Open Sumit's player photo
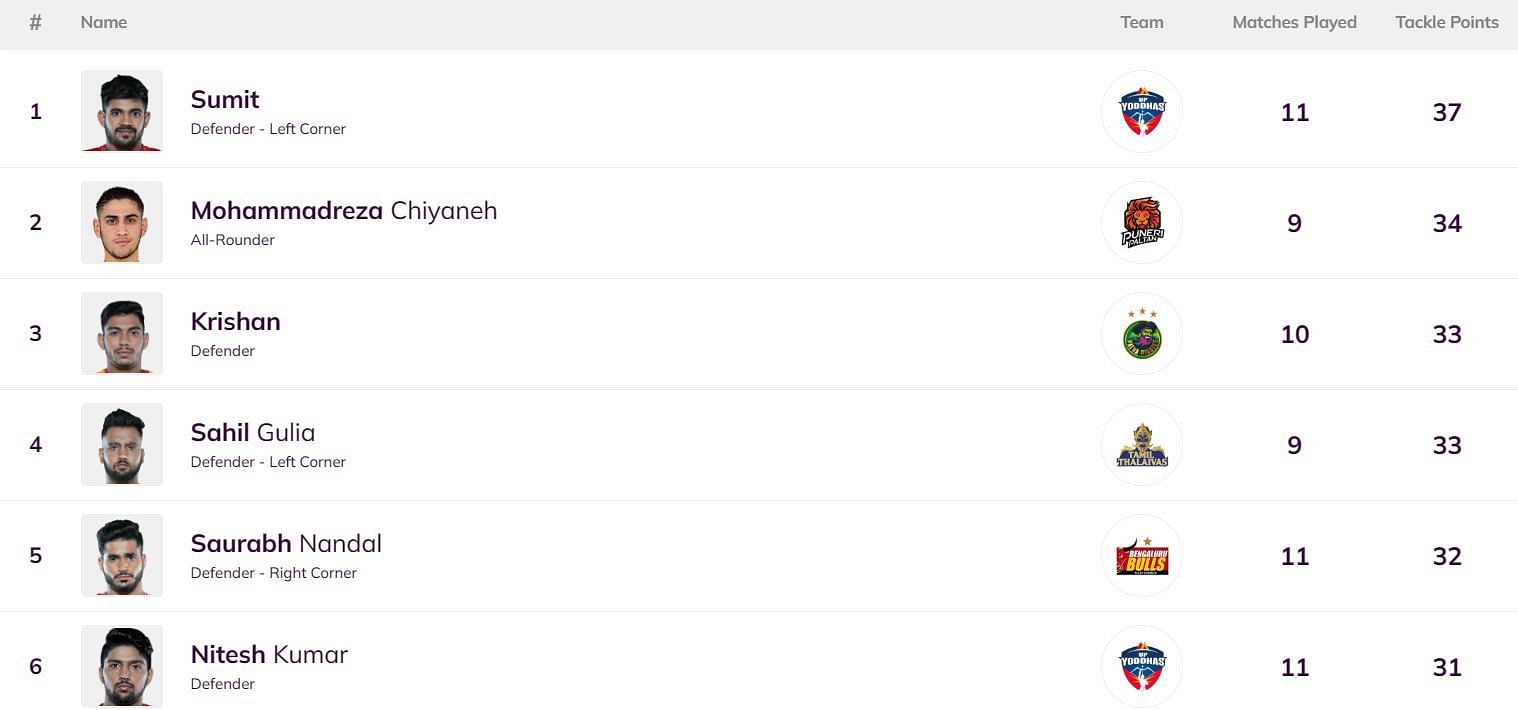This screenshot has width=1518, height=710. coord(122,111)
